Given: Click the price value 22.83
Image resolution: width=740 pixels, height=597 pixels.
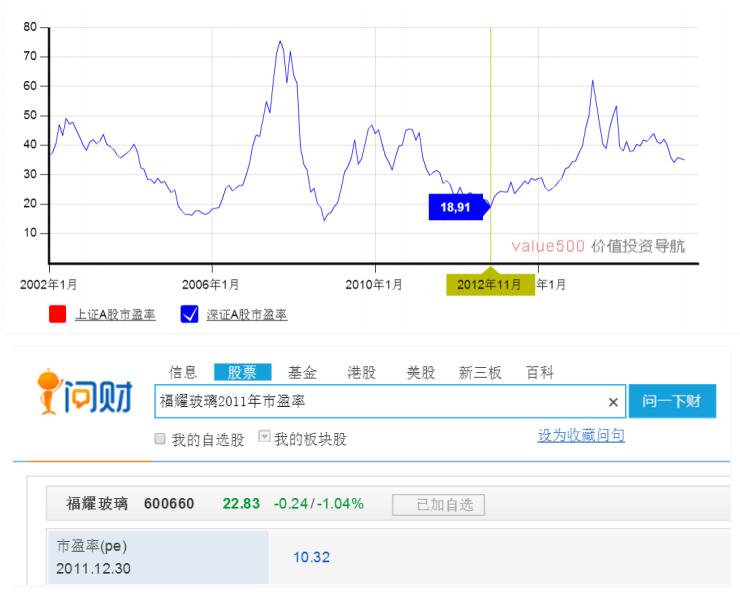Looking at the screenshot, I should click(241, 504).
